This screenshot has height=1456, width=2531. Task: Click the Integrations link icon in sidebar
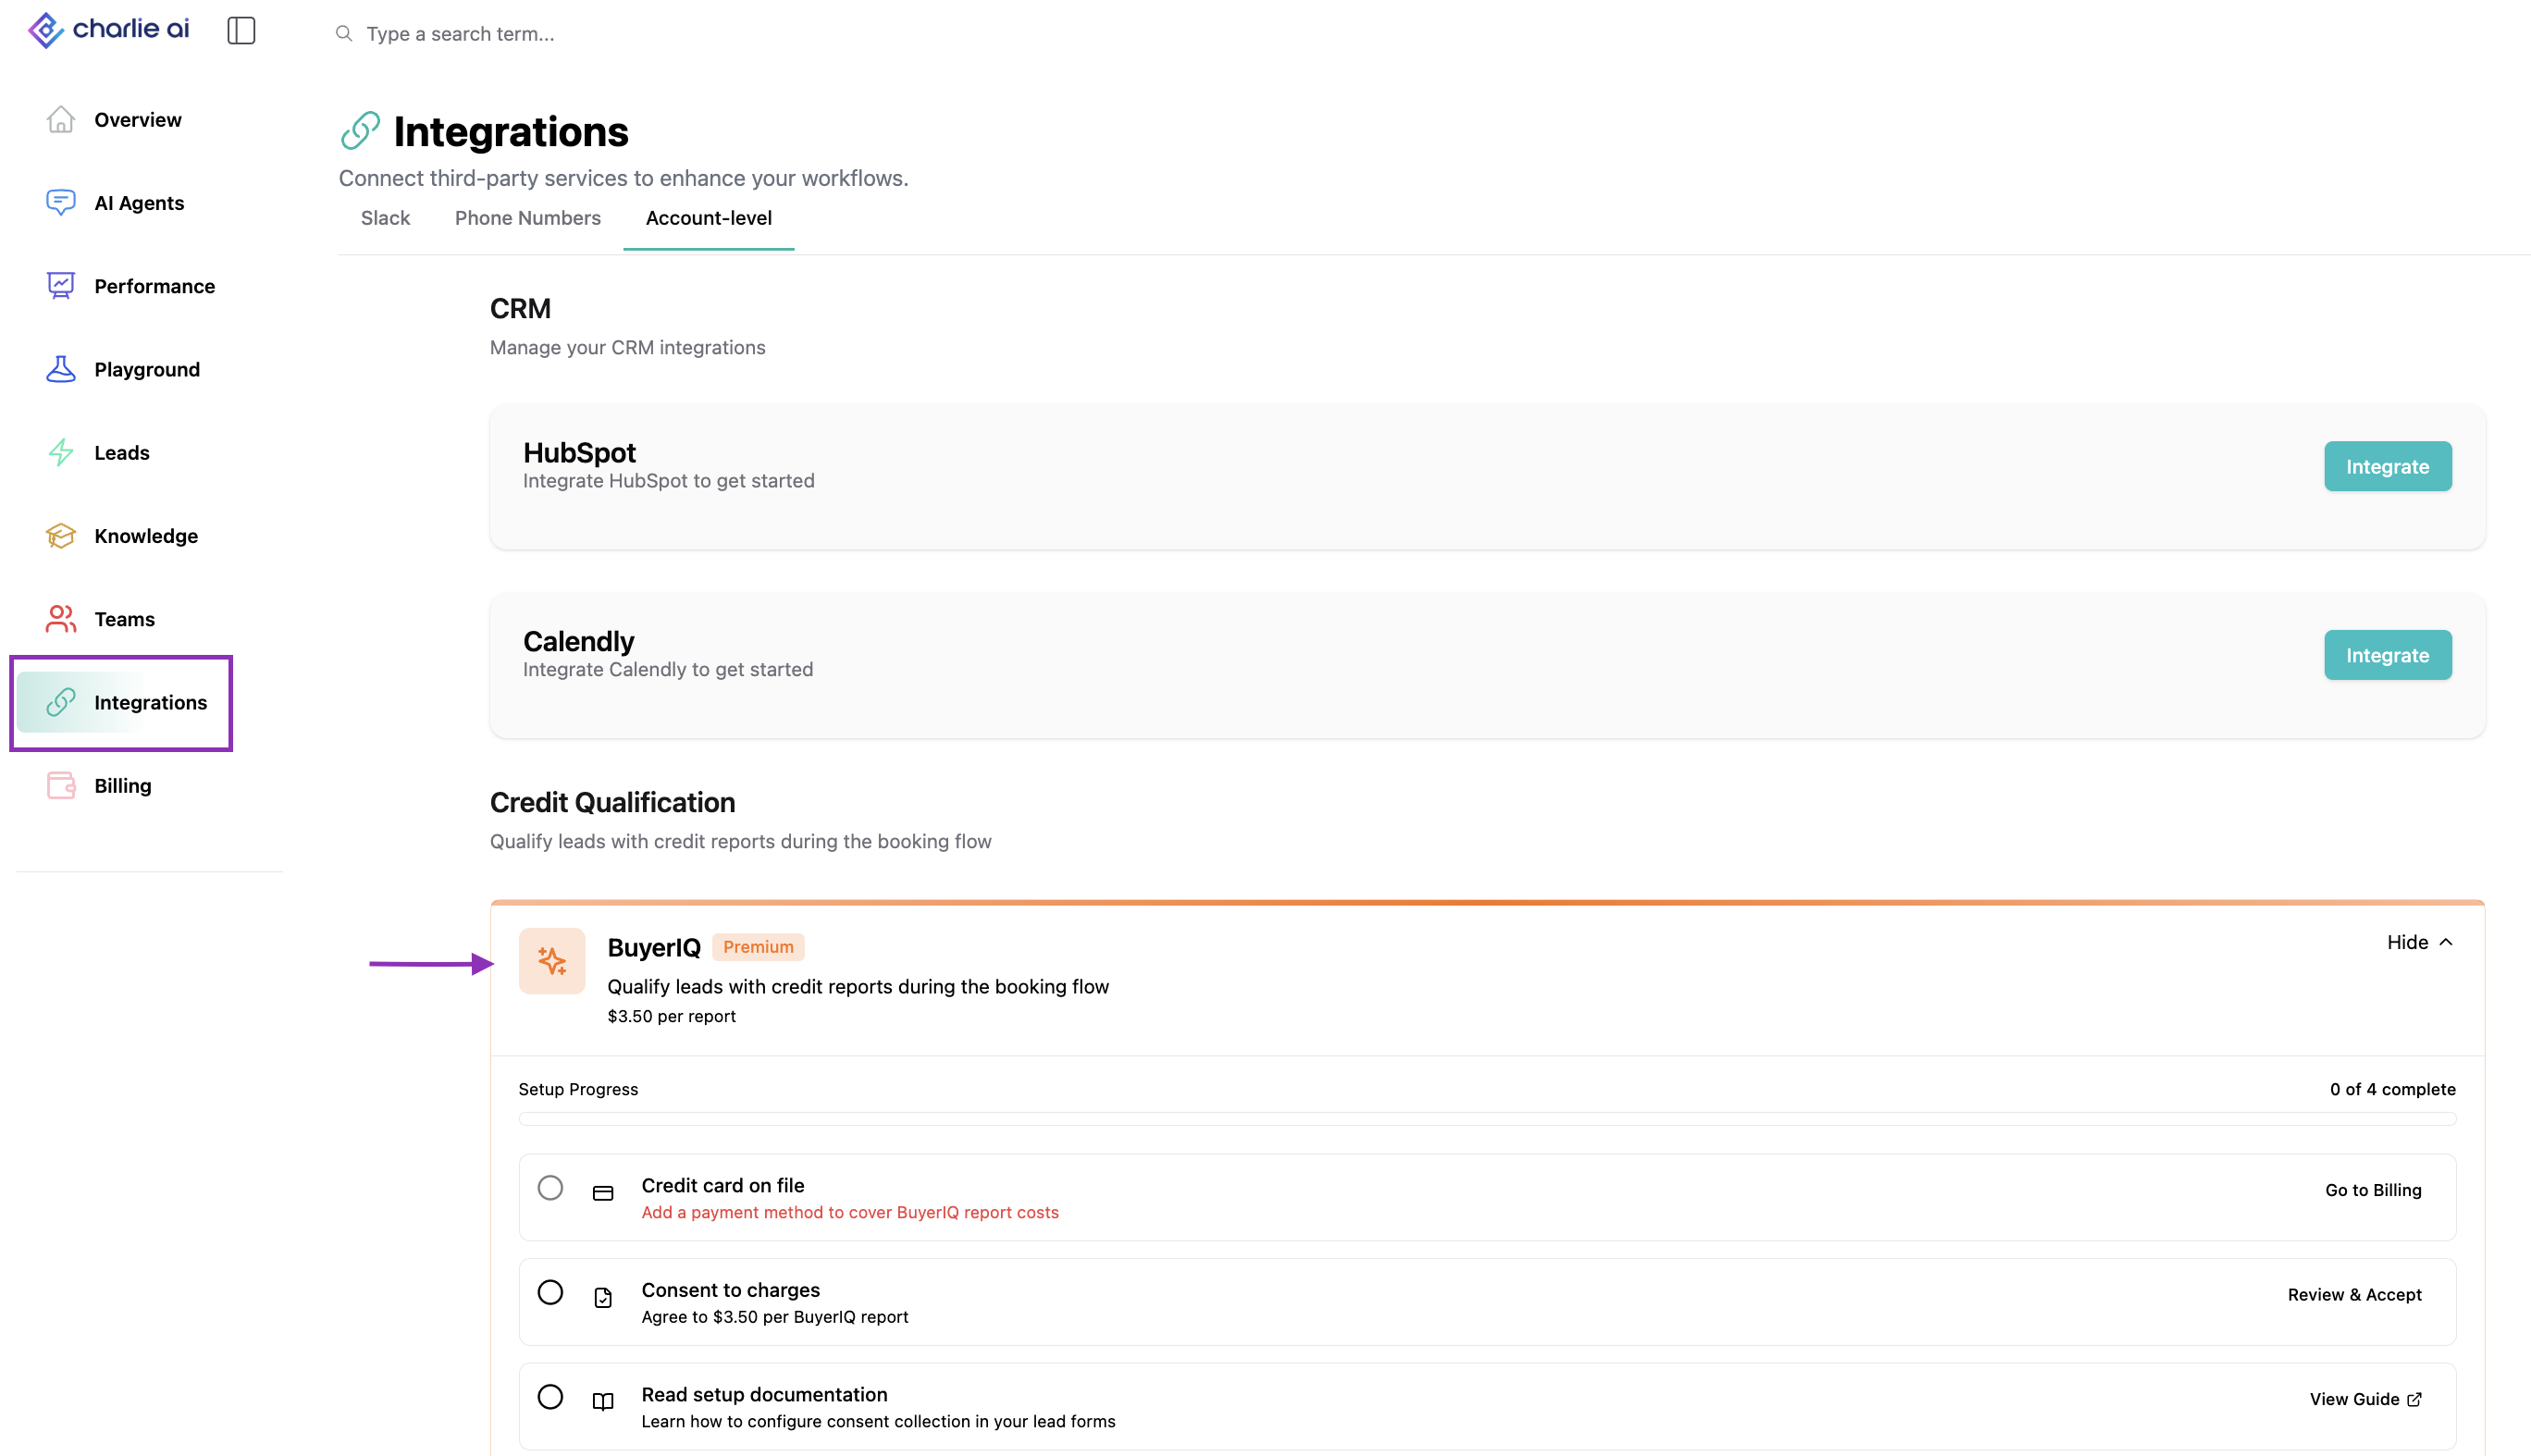61,703
